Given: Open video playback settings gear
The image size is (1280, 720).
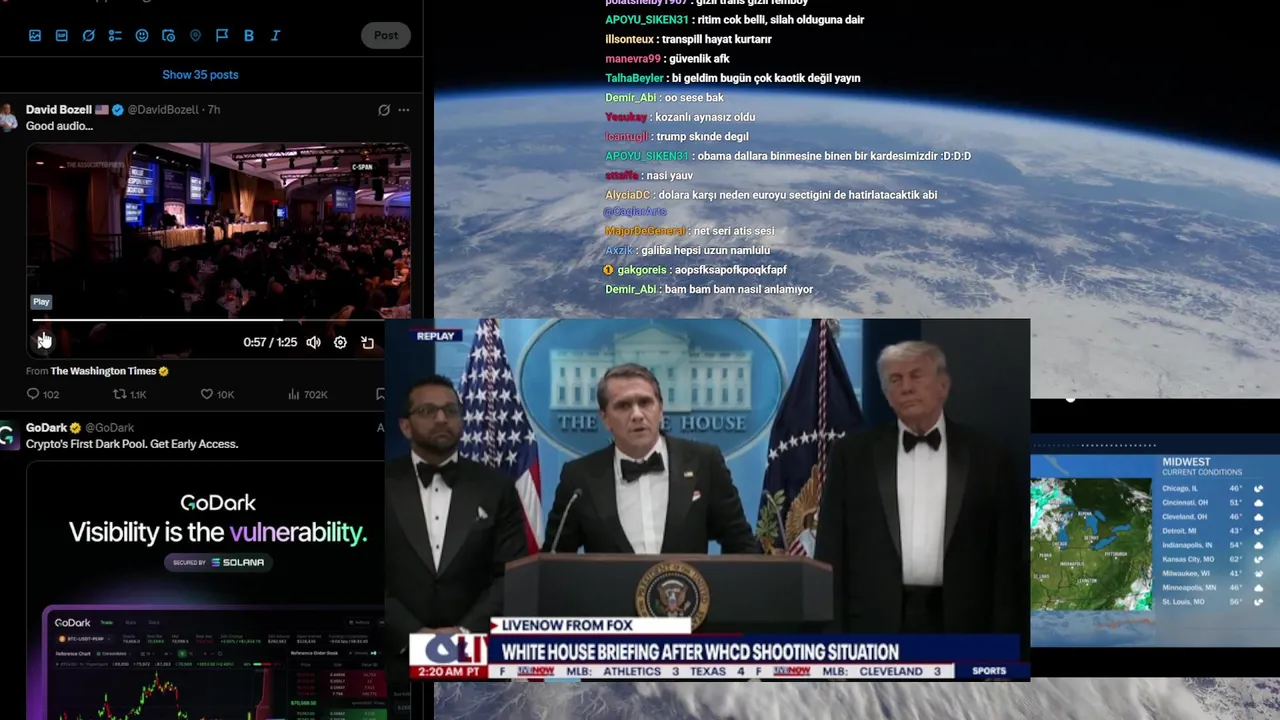Looking at the screenshot, I should tap(340, 342).
